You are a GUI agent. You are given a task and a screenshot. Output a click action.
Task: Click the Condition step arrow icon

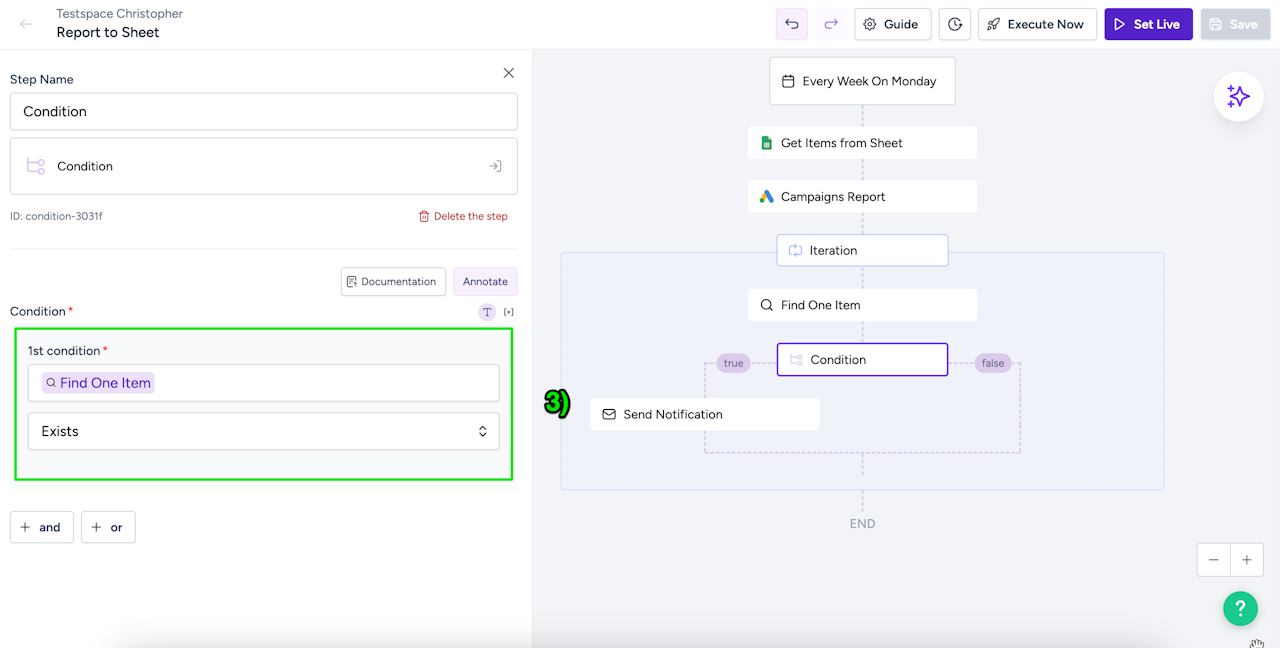point(495,166)
